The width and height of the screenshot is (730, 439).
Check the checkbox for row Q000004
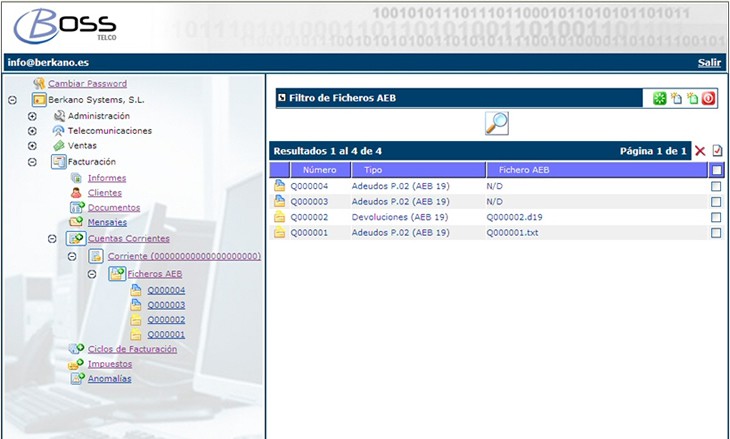pyautogui.click(x=715, y=186)
